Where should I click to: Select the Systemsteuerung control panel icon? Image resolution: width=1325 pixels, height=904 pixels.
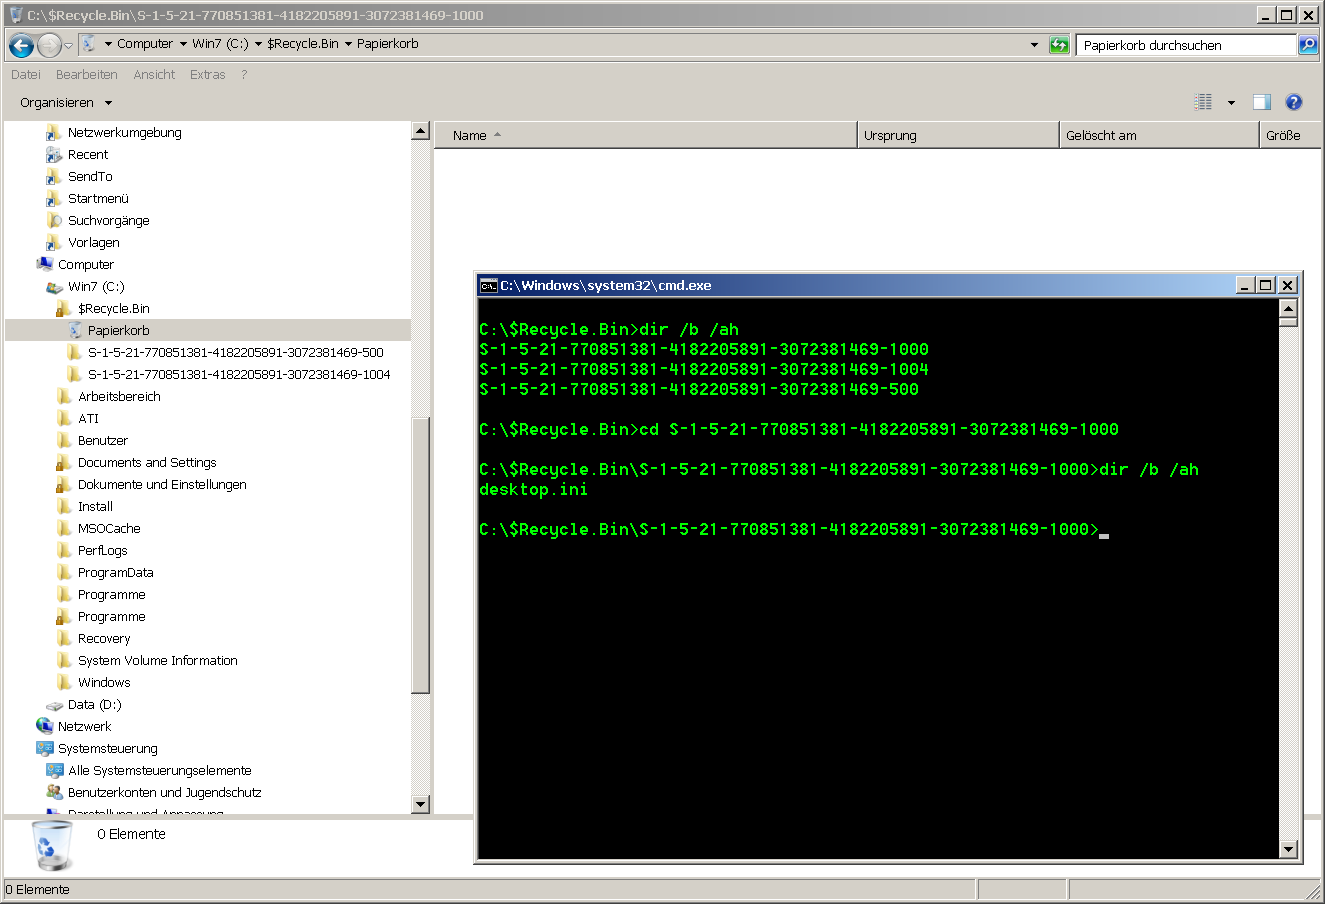click(44, 748)
